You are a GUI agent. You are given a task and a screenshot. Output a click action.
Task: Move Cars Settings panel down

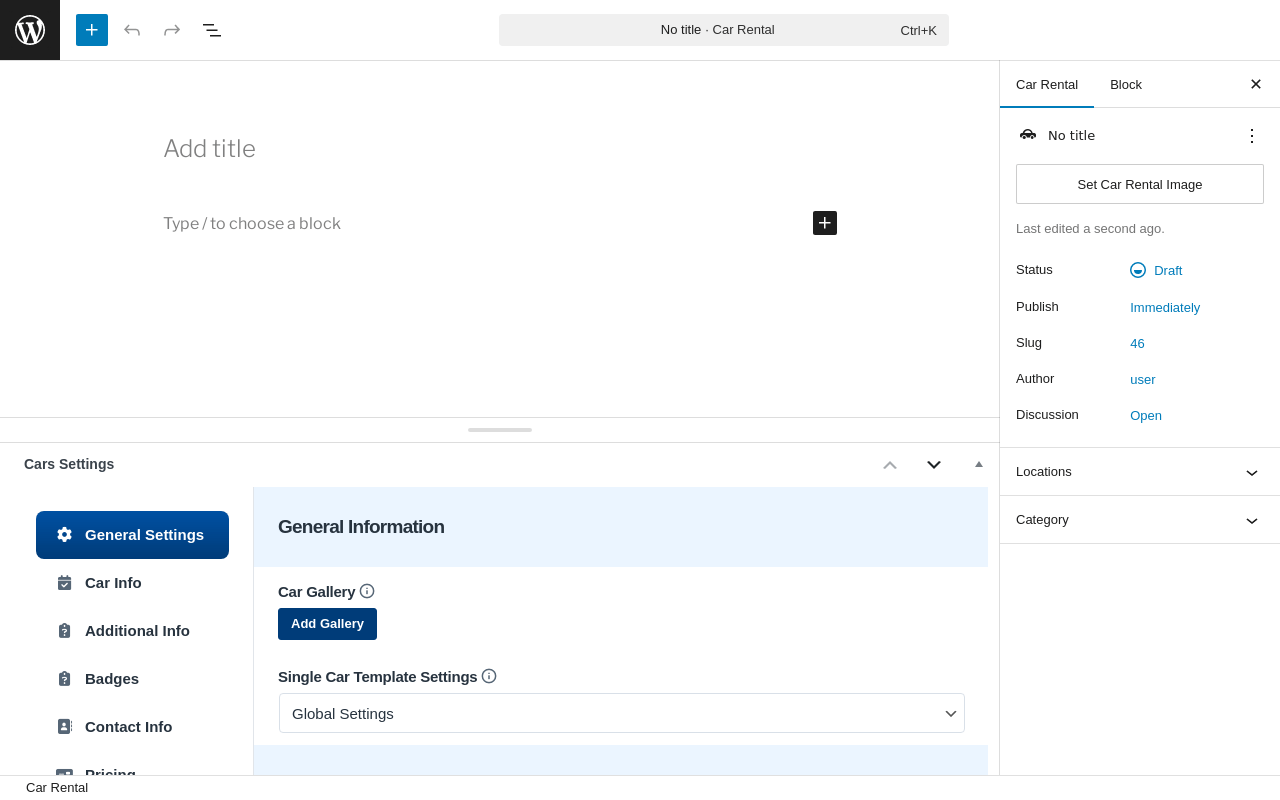point(934,464)
